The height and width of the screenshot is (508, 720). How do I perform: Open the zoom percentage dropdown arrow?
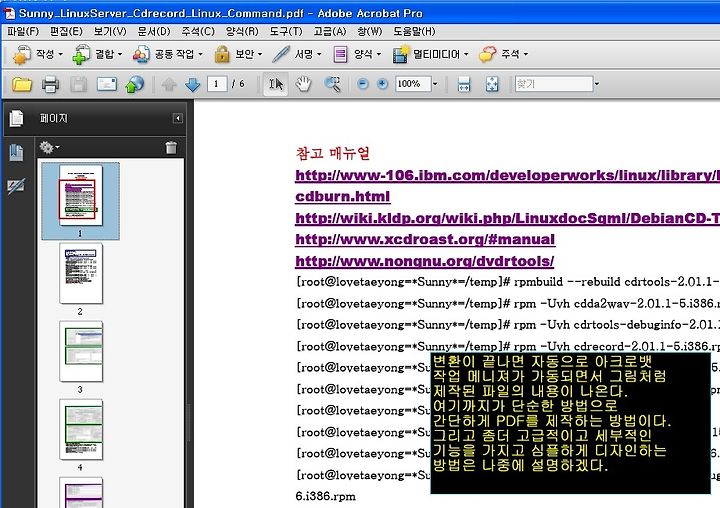coord(435,84)
